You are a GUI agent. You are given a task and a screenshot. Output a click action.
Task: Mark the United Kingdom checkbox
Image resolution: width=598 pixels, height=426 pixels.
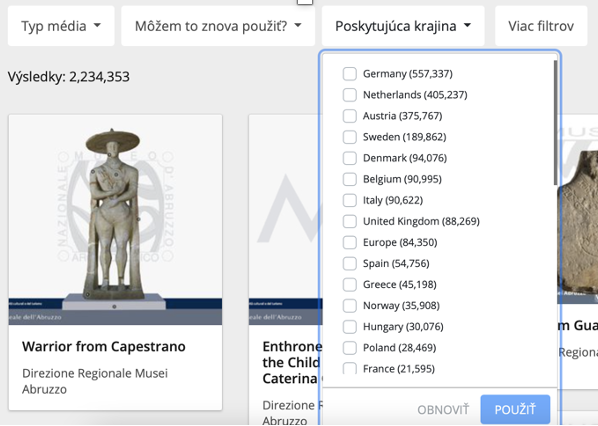click(349, 221)
